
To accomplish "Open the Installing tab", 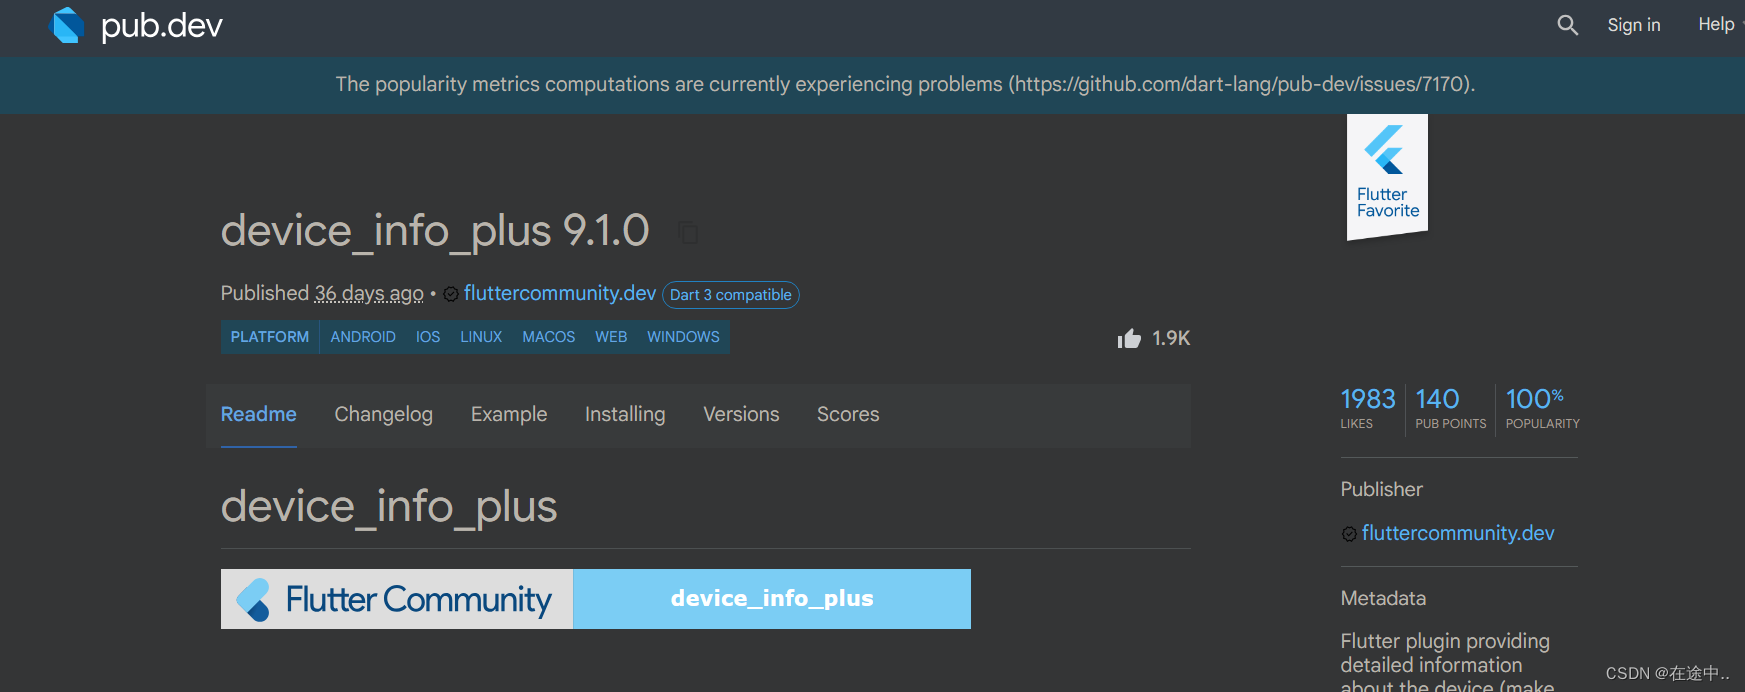I will (x=625, y=414).
